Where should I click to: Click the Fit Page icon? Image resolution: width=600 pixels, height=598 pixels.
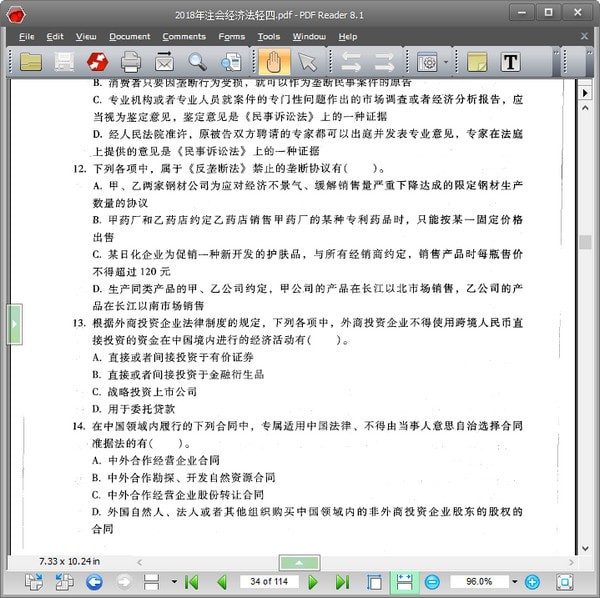pyautogui.click(x=374, y=582)
